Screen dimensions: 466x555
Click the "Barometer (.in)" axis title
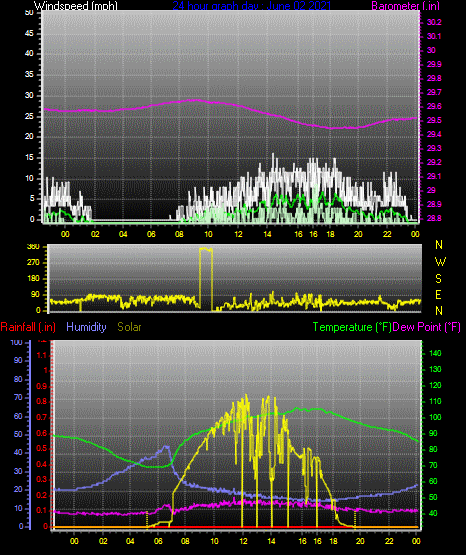tap(405, 5)
